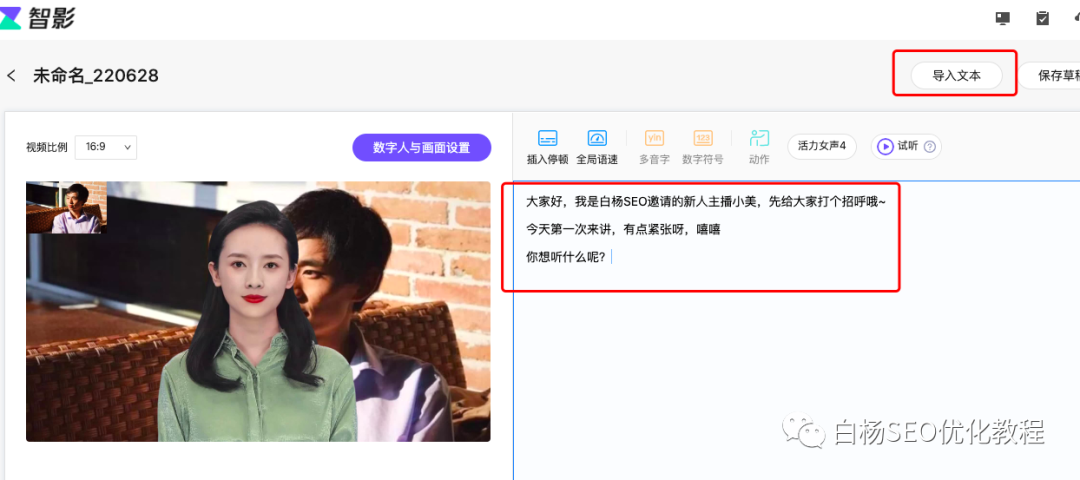Open the 活力女声4 voice selector
1080x480 pixels.
822,146
